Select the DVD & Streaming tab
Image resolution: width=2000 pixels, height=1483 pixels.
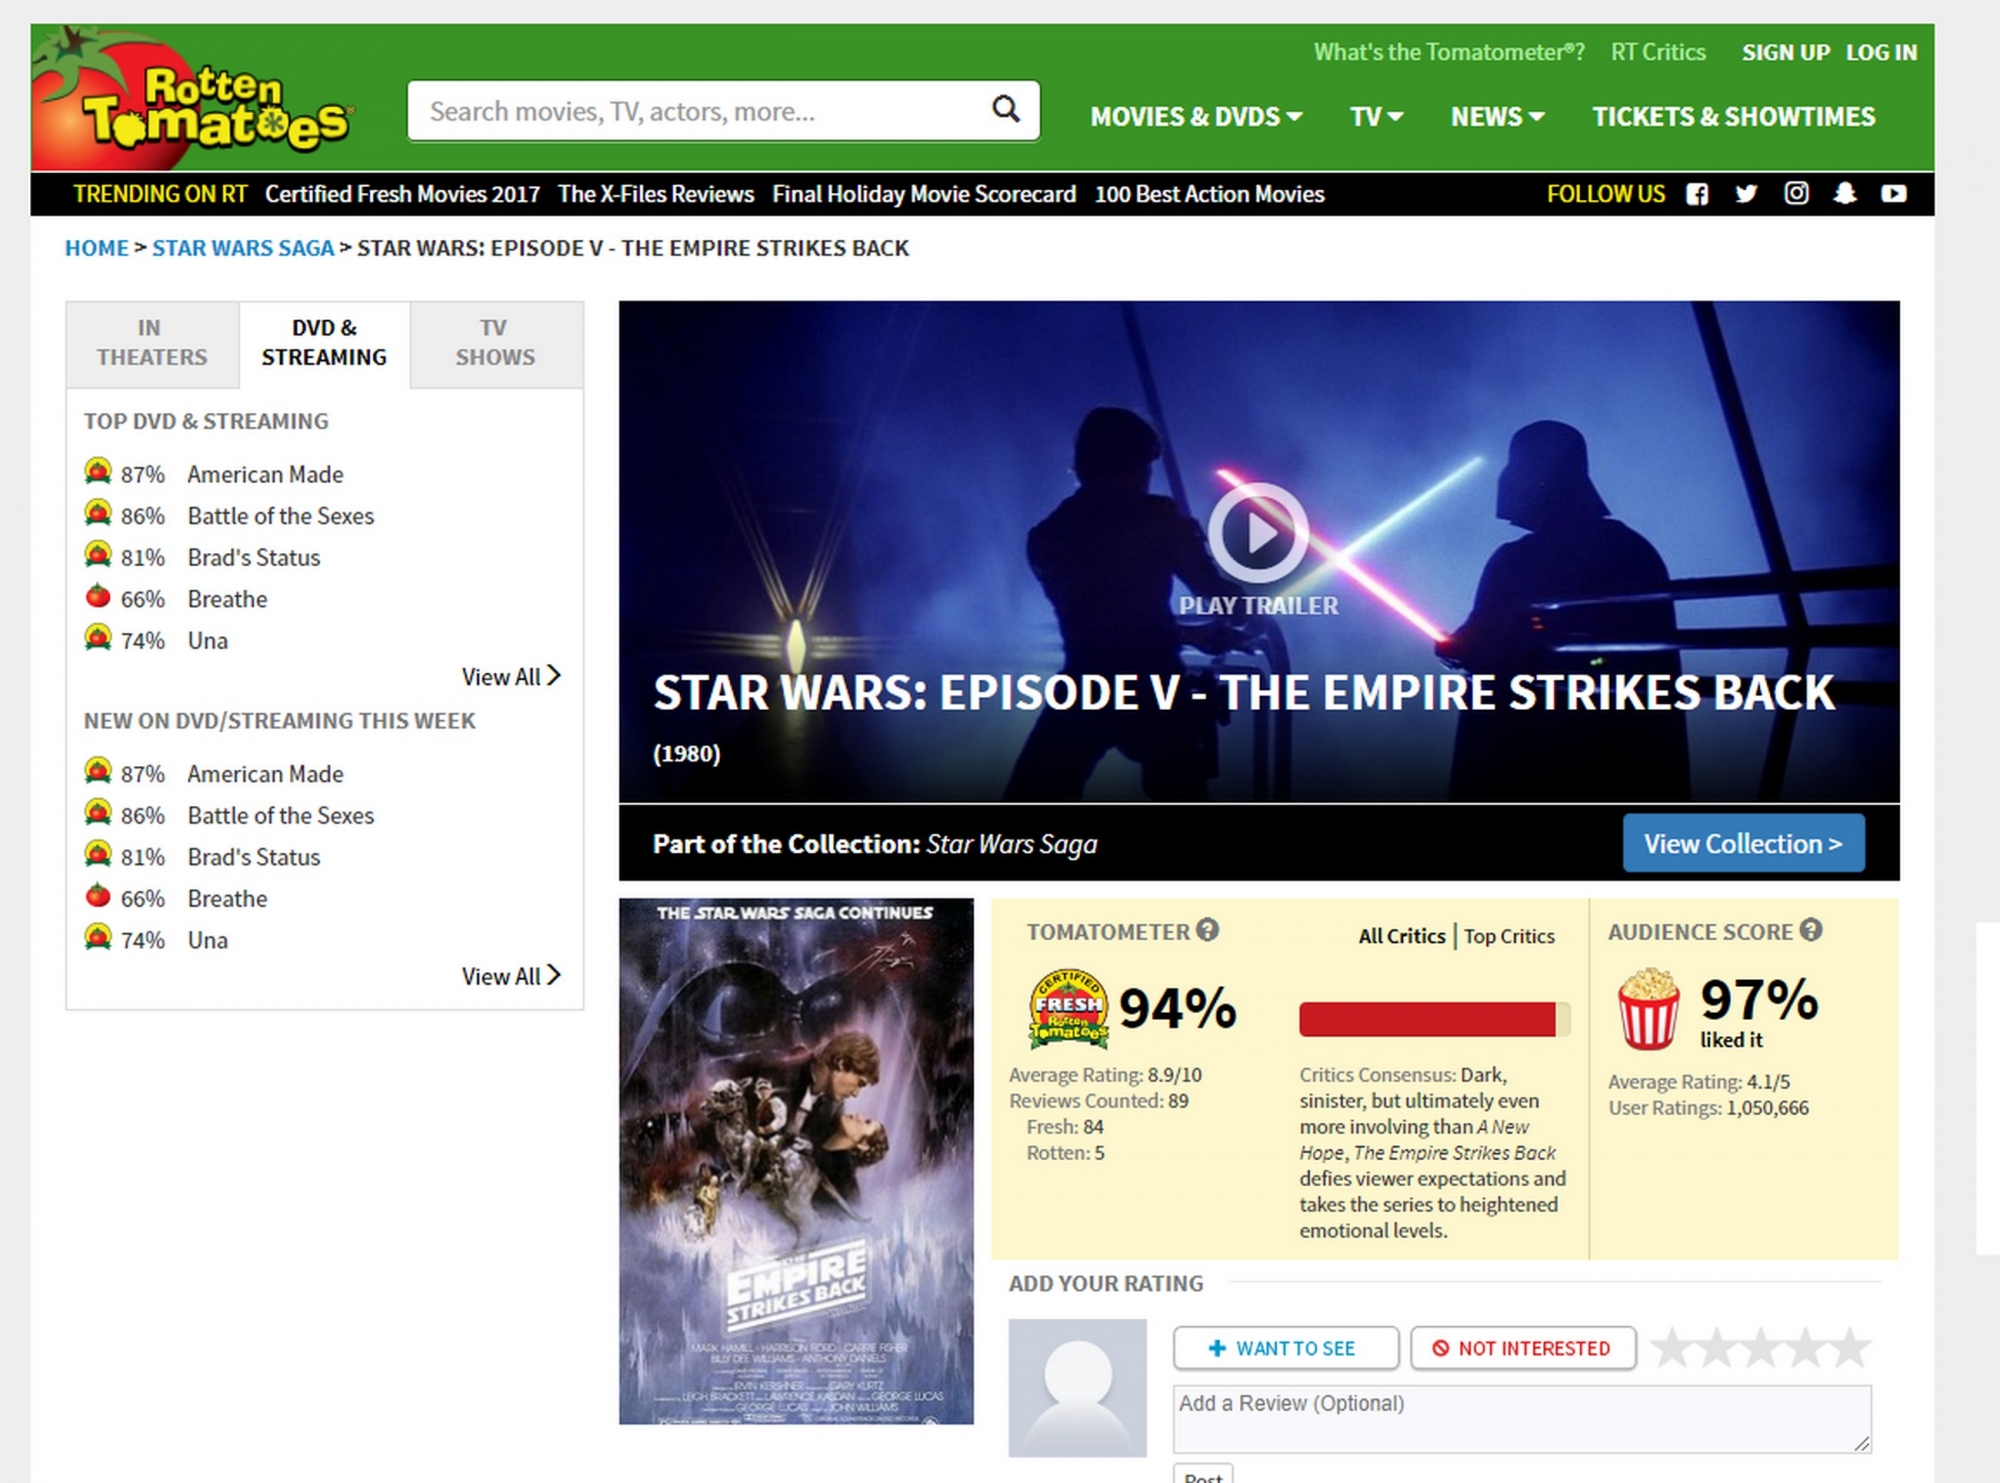[x=324, y=343]
